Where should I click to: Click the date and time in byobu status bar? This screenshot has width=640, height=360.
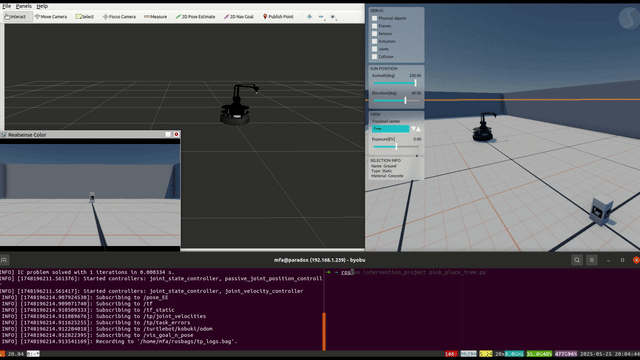tap(610, 354)
